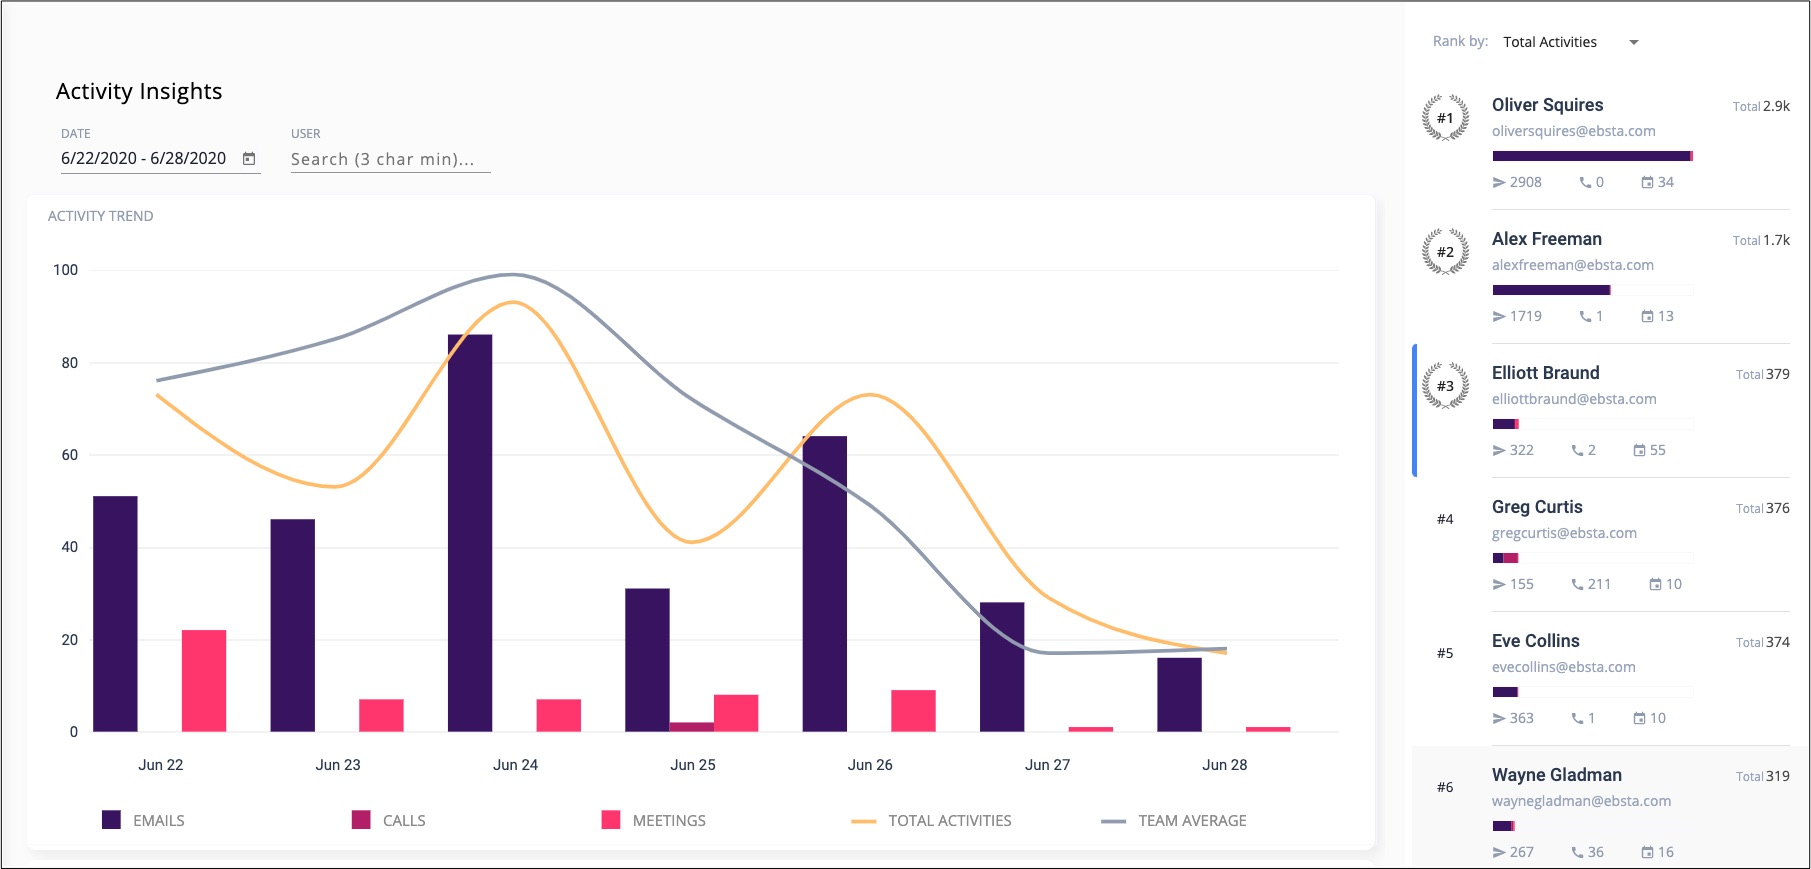Click Eve Collins' emails sent icon
The height and width of the screenshot is (869, 1811).
tap(1499, 719)
